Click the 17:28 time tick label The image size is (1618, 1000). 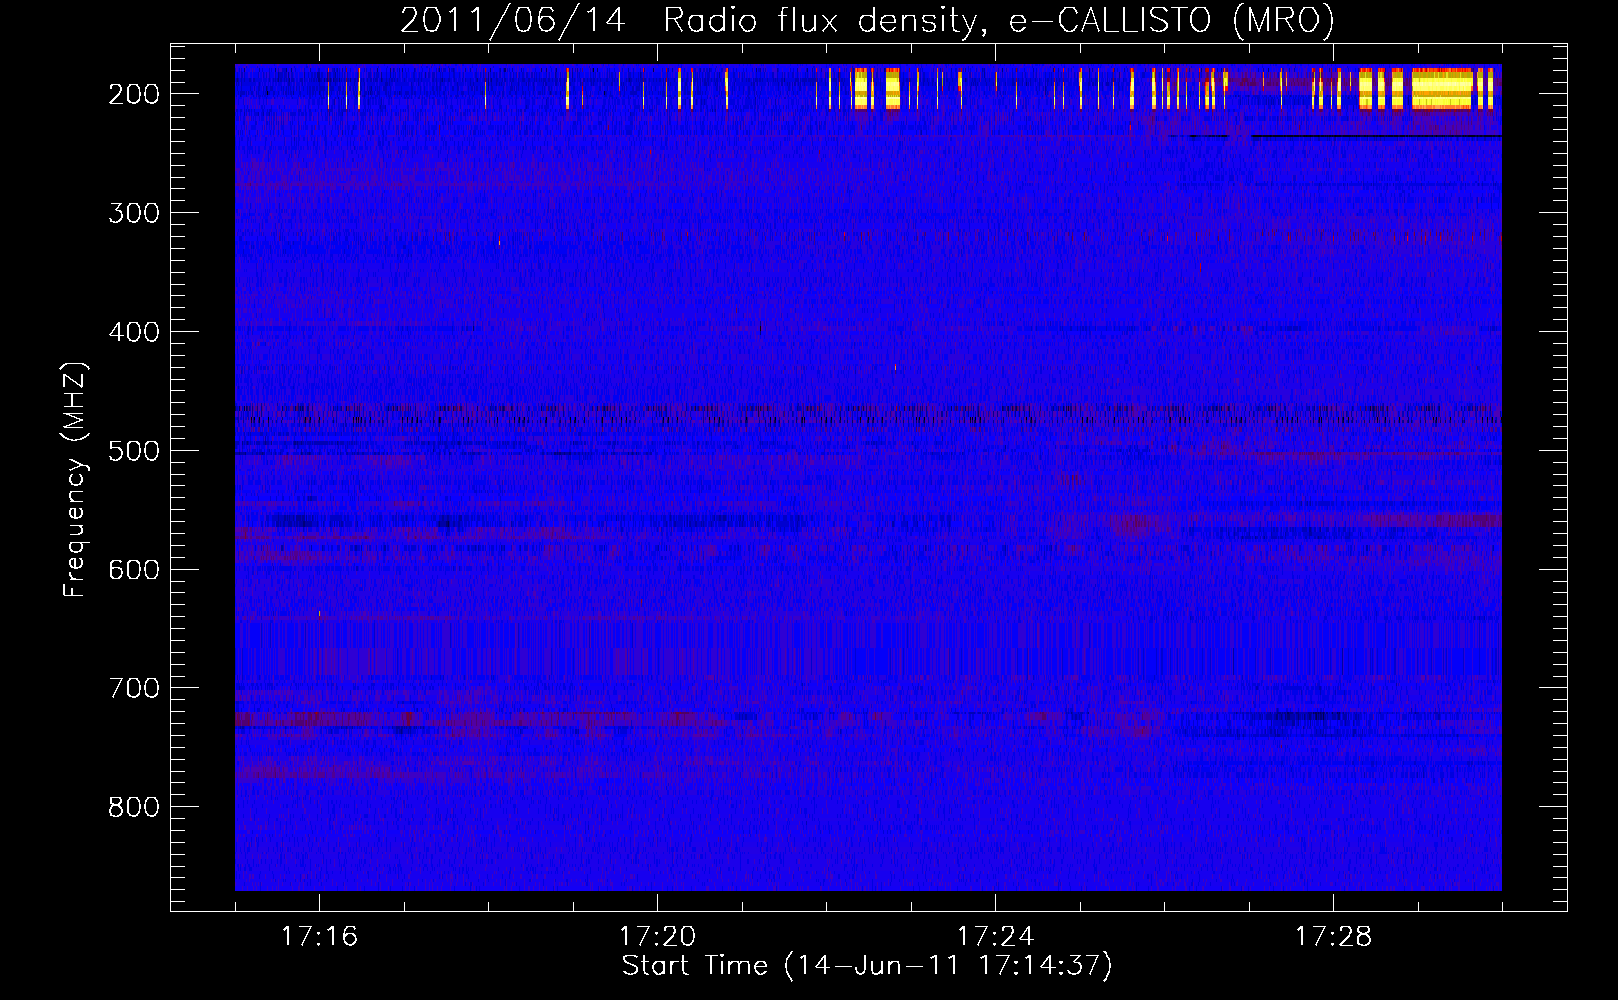(1333, 937)
